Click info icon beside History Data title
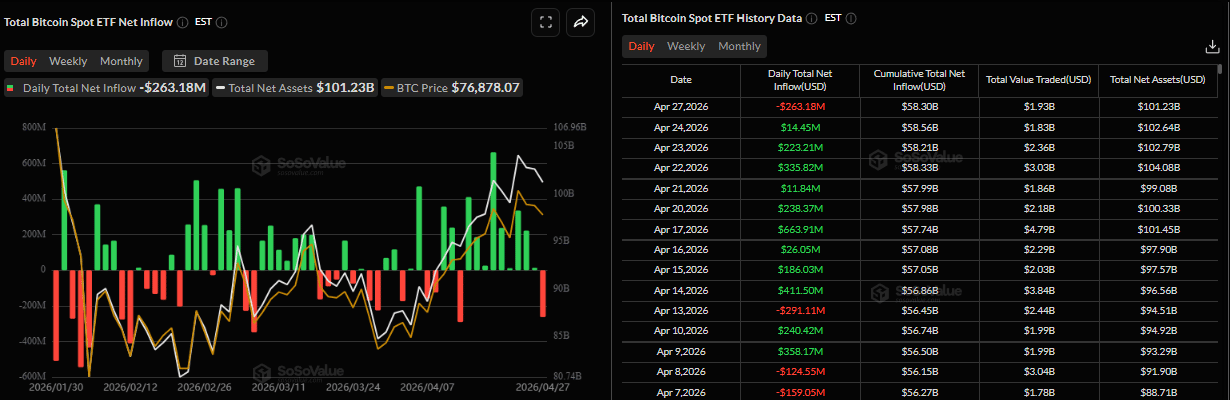The image size is (1230, 400). [x=812, y=18]
